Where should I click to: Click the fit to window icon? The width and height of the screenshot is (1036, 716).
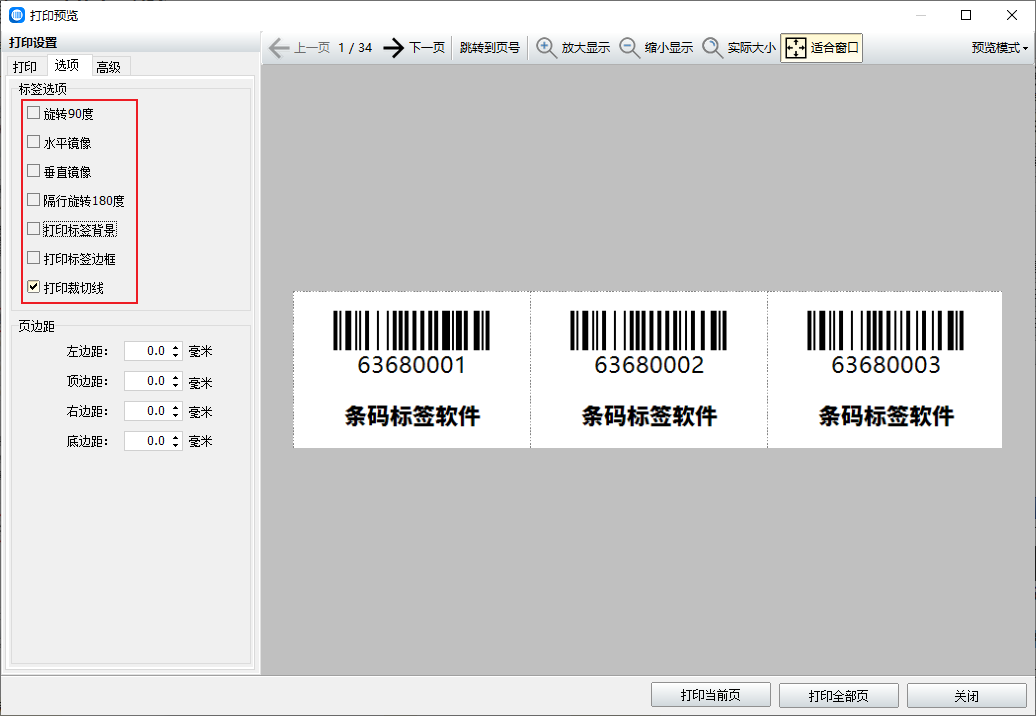point(796,48)
